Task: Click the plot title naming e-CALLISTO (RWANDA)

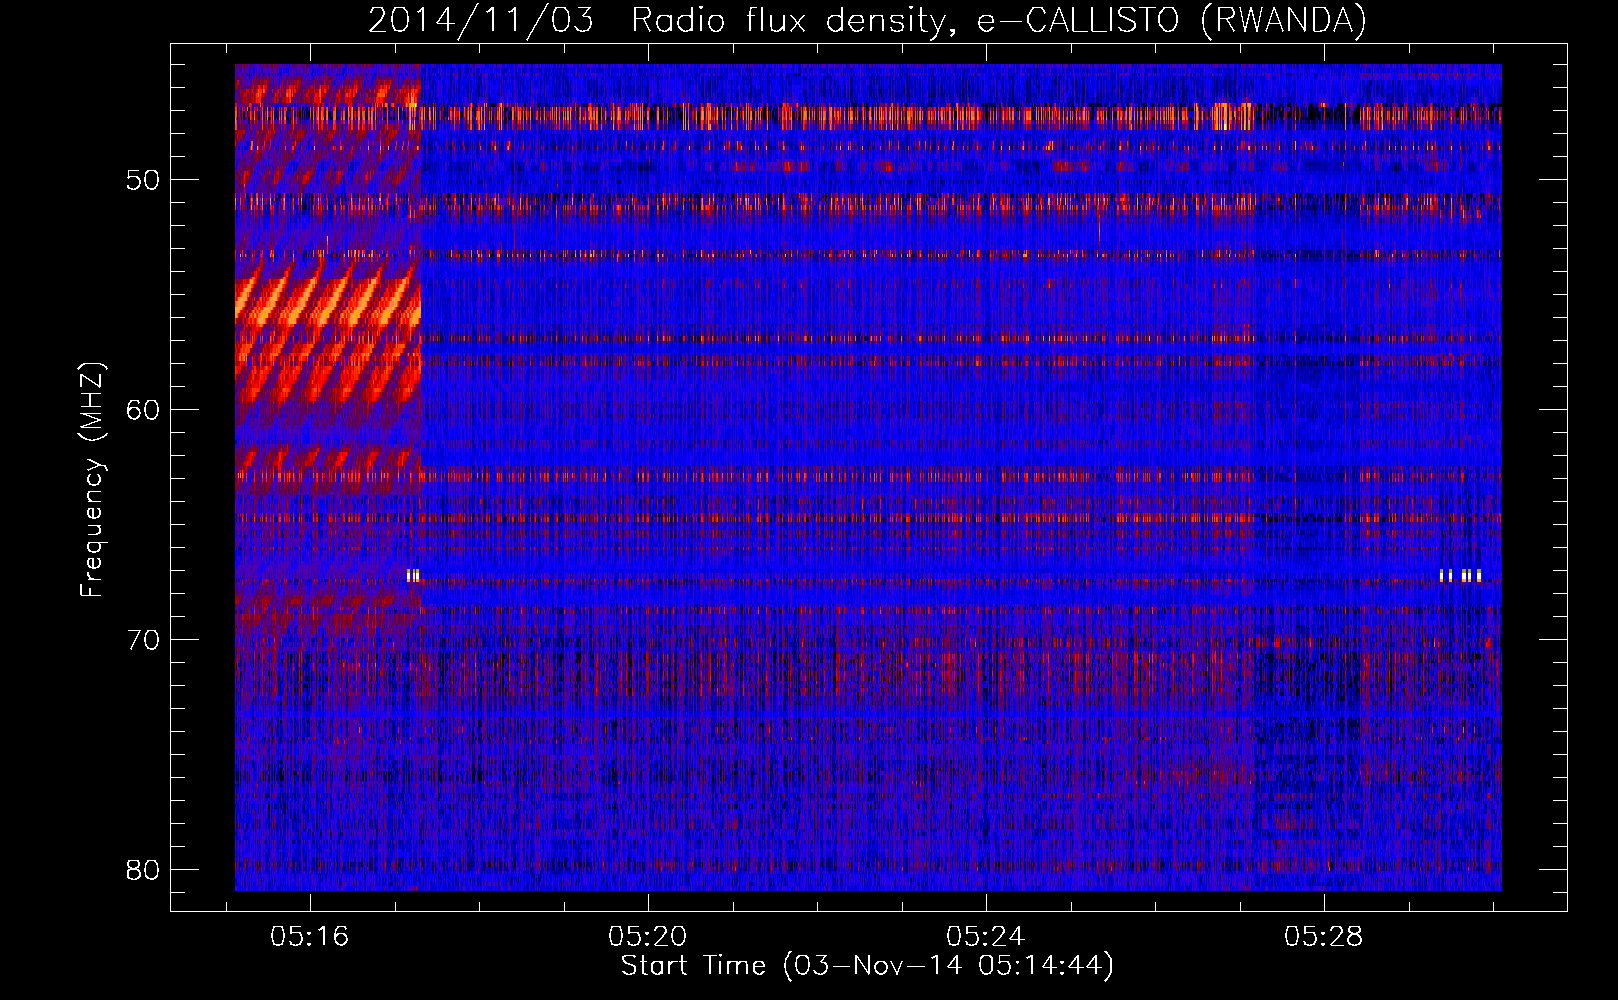Action: coord(867,21)
